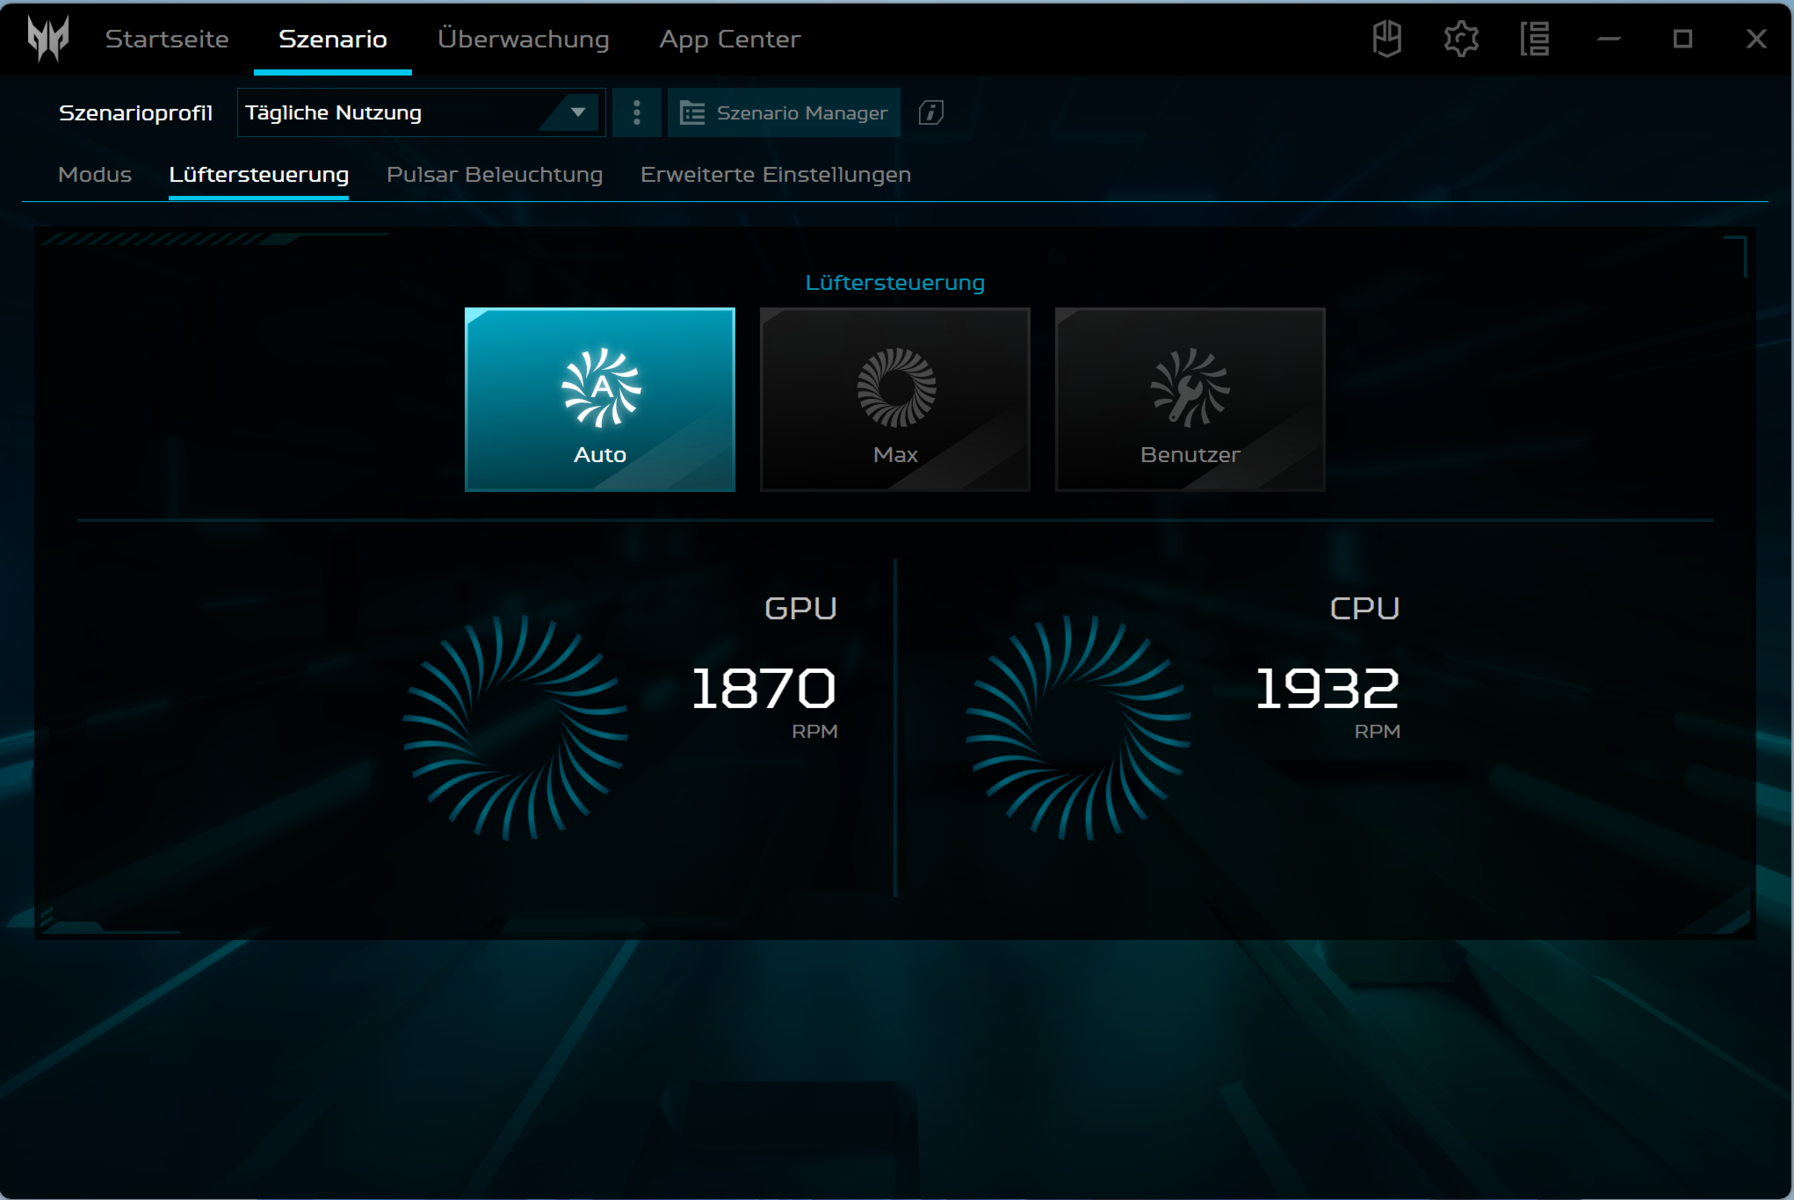This screenshot has width=1794, height=1200.
Task: Click the Szenarioprofil label
Action: [136, 113]
